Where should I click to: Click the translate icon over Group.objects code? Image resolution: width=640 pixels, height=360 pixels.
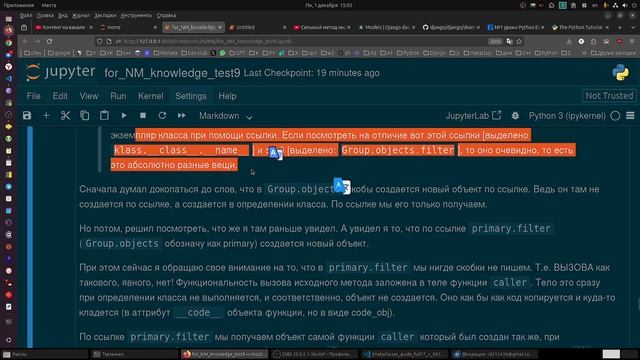[x=342, y=186]
